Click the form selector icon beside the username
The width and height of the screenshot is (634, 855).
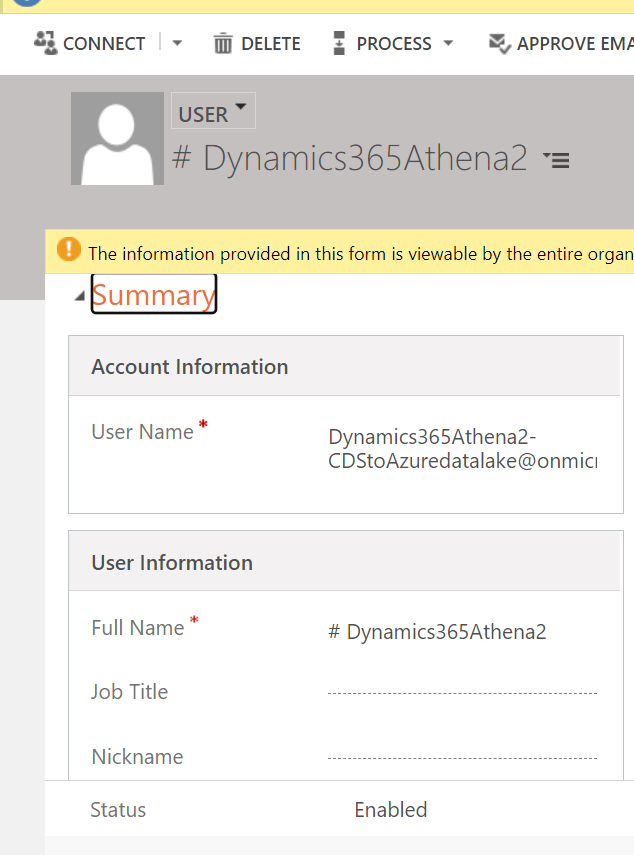click(x=557, y=159)
